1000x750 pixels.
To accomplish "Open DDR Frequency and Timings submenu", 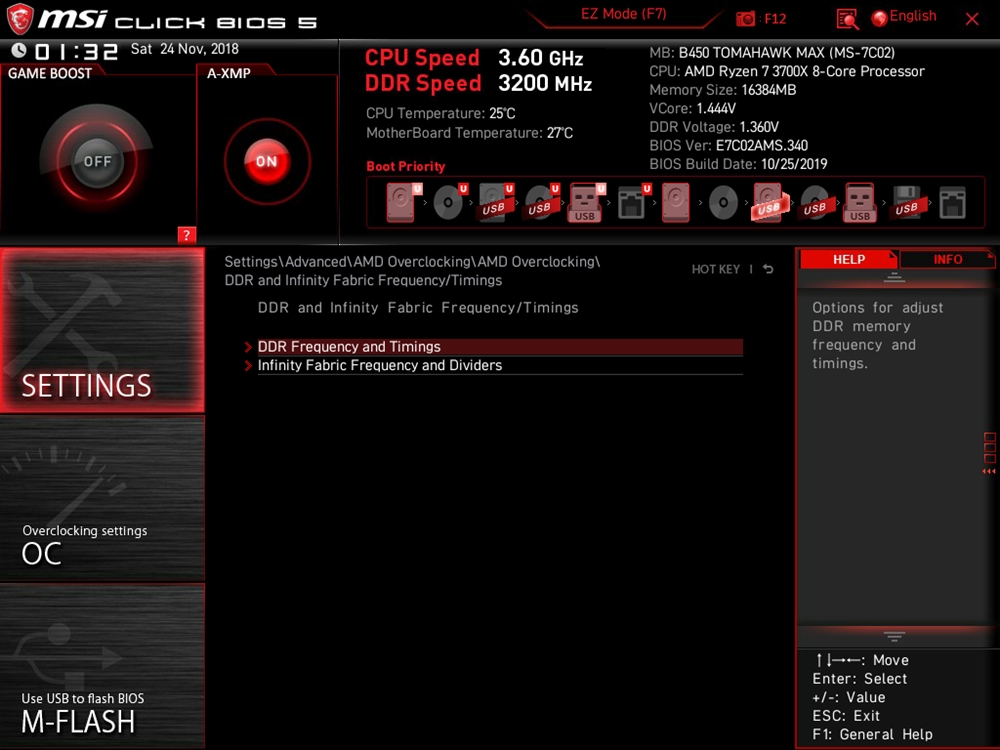I will [x=500, y=346].
